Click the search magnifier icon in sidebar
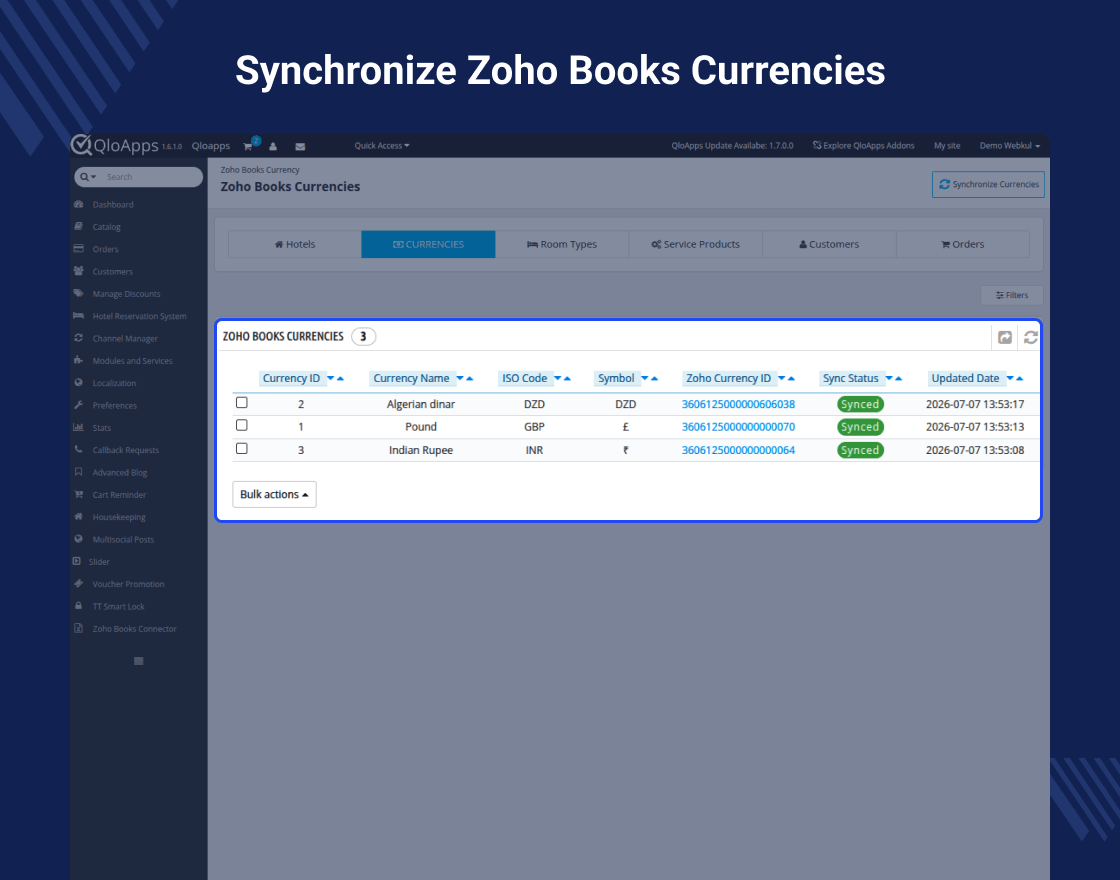 point(84,177)
